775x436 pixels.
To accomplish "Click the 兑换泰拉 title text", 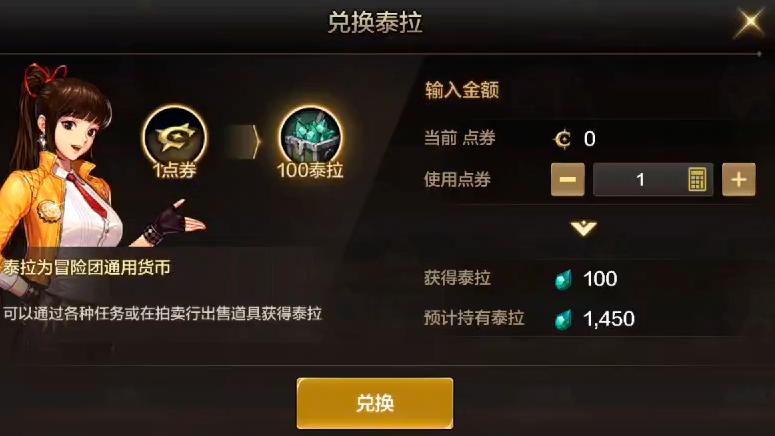I will [375, 23].
